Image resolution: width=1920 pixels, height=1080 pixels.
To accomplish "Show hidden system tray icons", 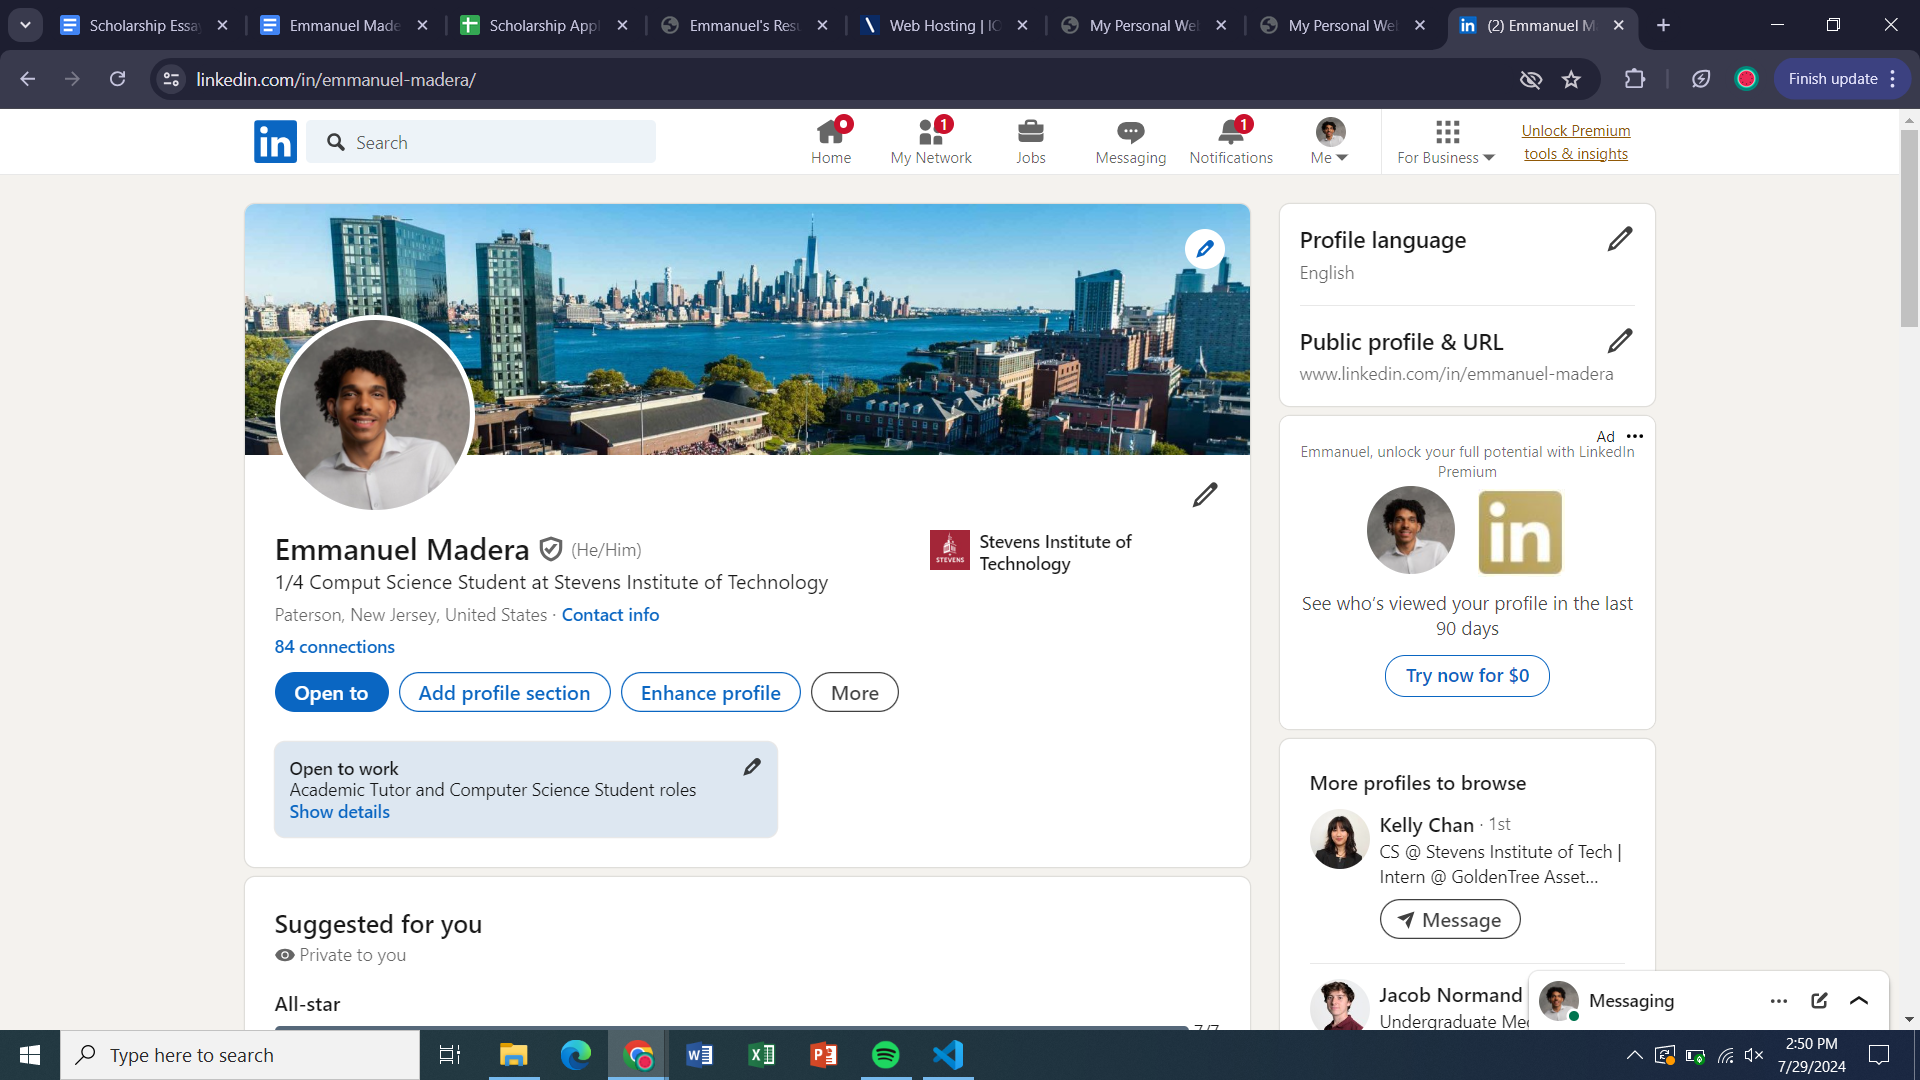I will 1634,1055.
